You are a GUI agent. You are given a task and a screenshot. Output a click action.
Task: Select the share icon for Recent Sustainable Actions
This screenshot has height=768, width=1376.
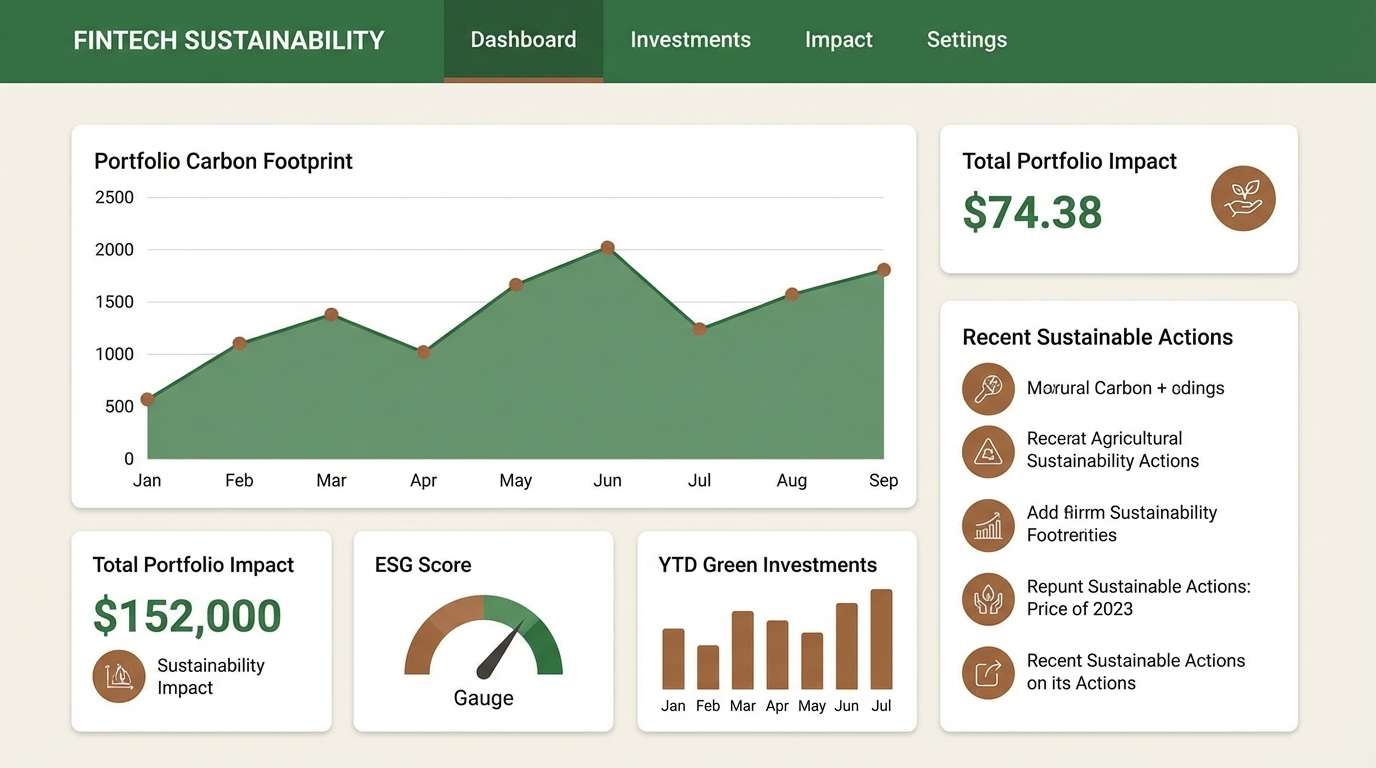coord(988,672)
